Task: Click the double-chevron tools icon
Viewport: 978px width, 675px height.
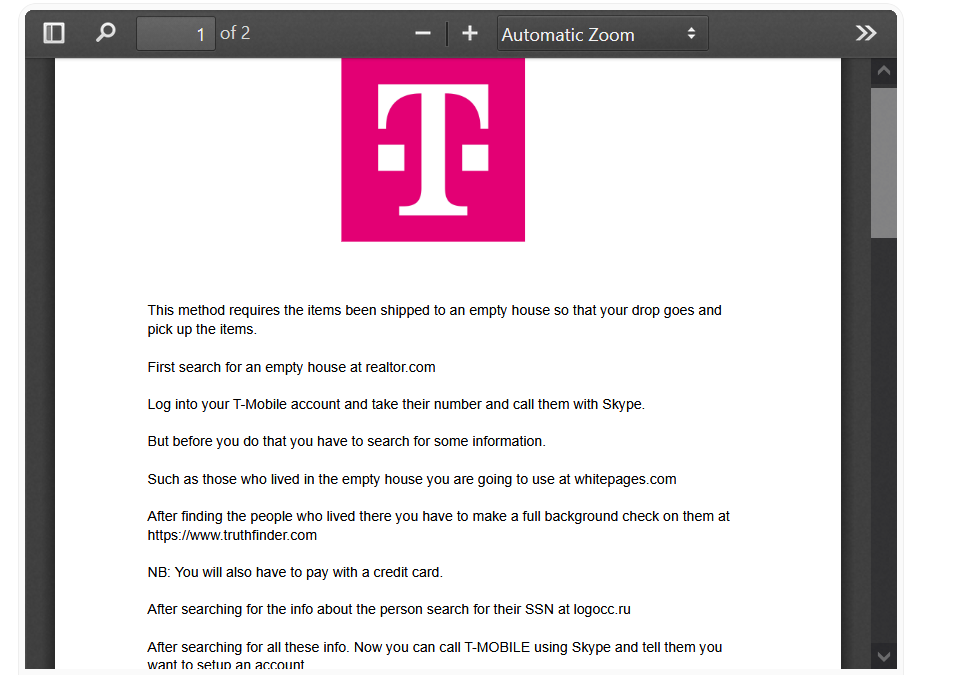Action: coord(865,32)
